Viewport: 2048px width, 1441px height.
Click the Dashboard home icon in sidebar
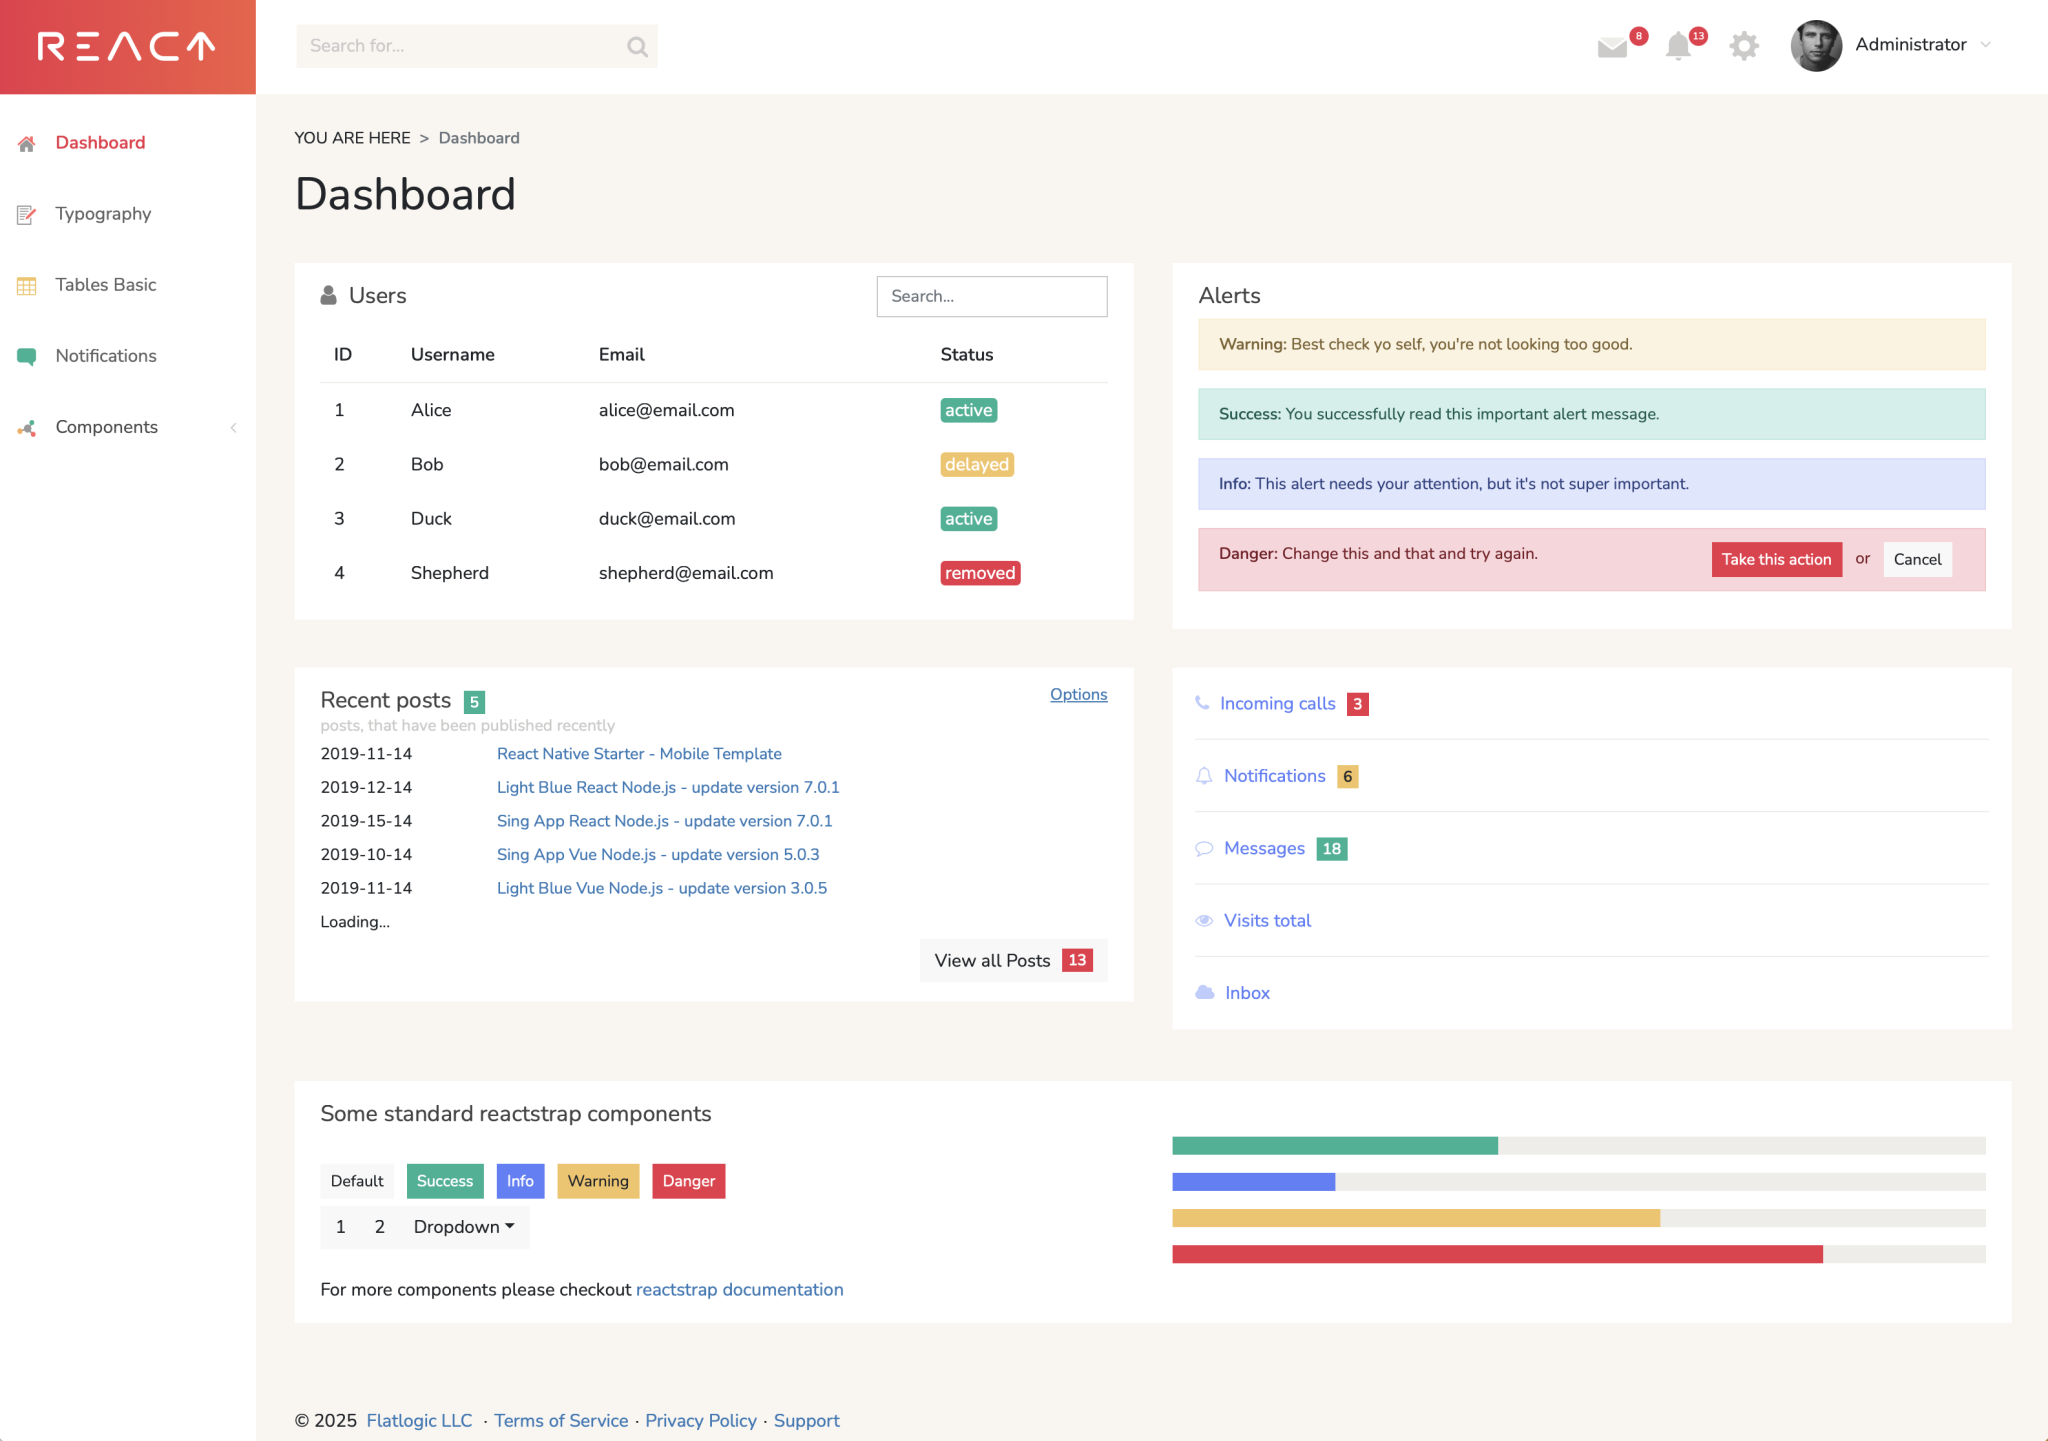pos(27,143)
